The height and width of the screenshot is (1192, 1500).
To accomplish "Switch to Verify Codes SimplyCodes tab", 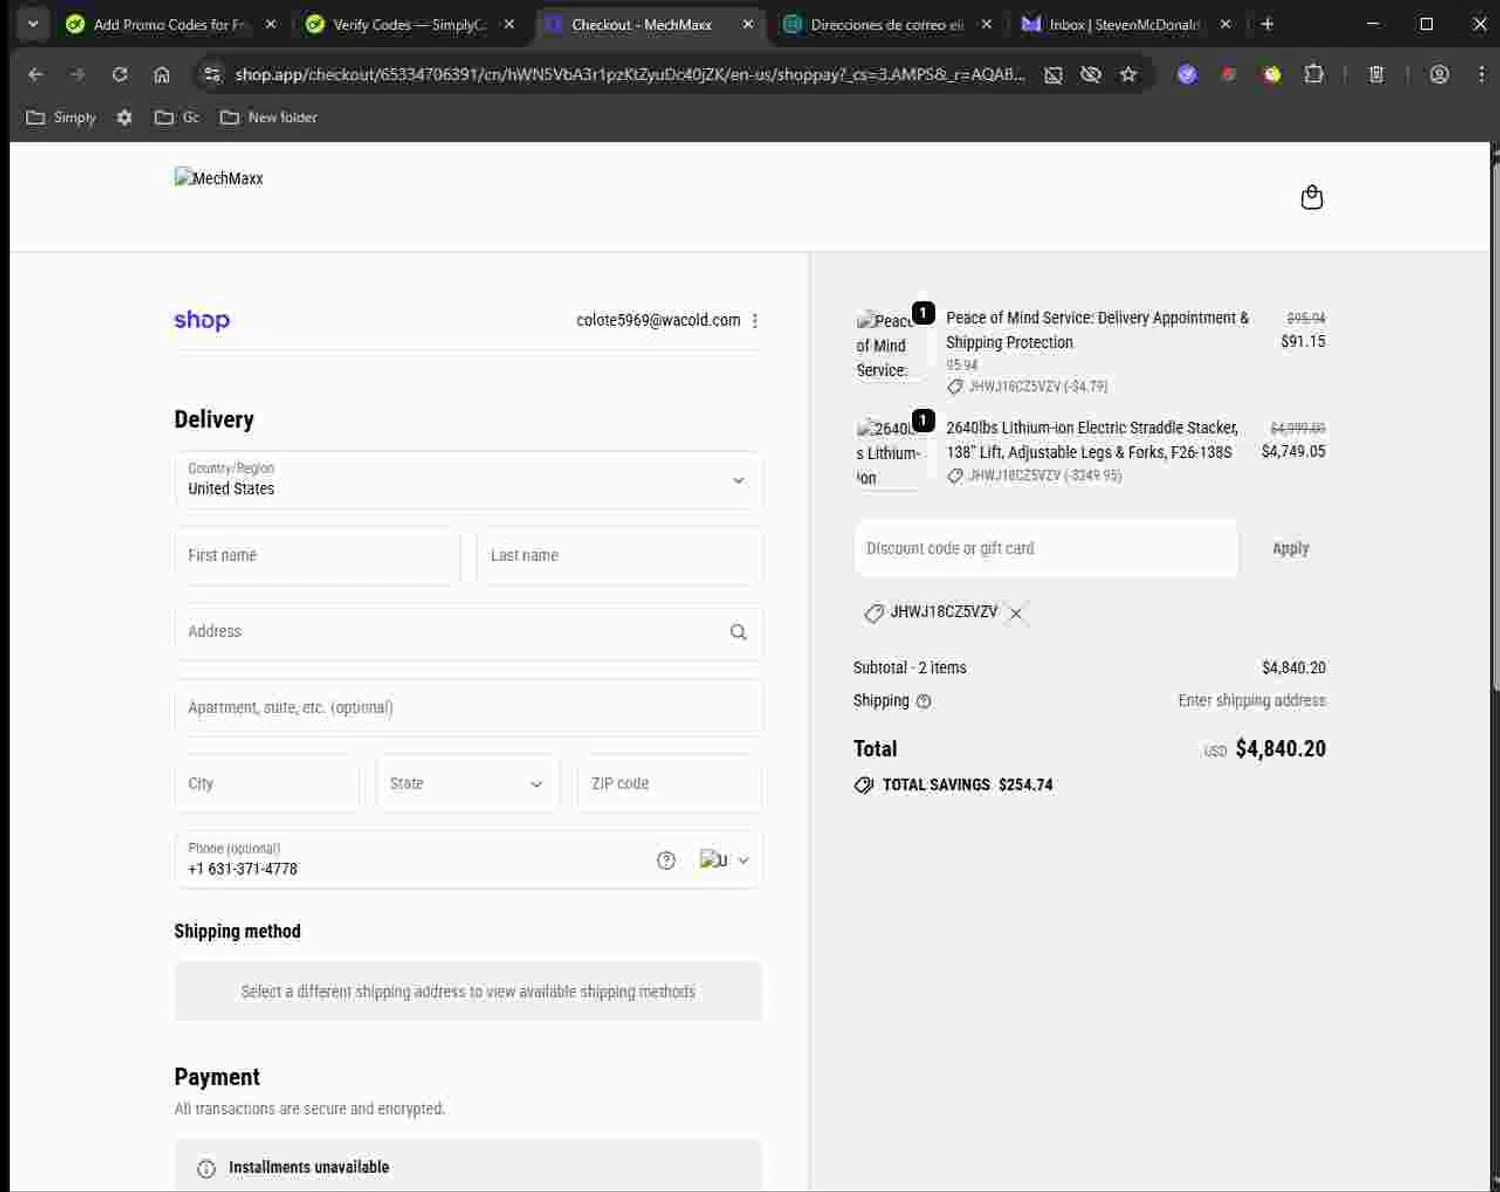I will pyautogui.click(x=408, y=24).
